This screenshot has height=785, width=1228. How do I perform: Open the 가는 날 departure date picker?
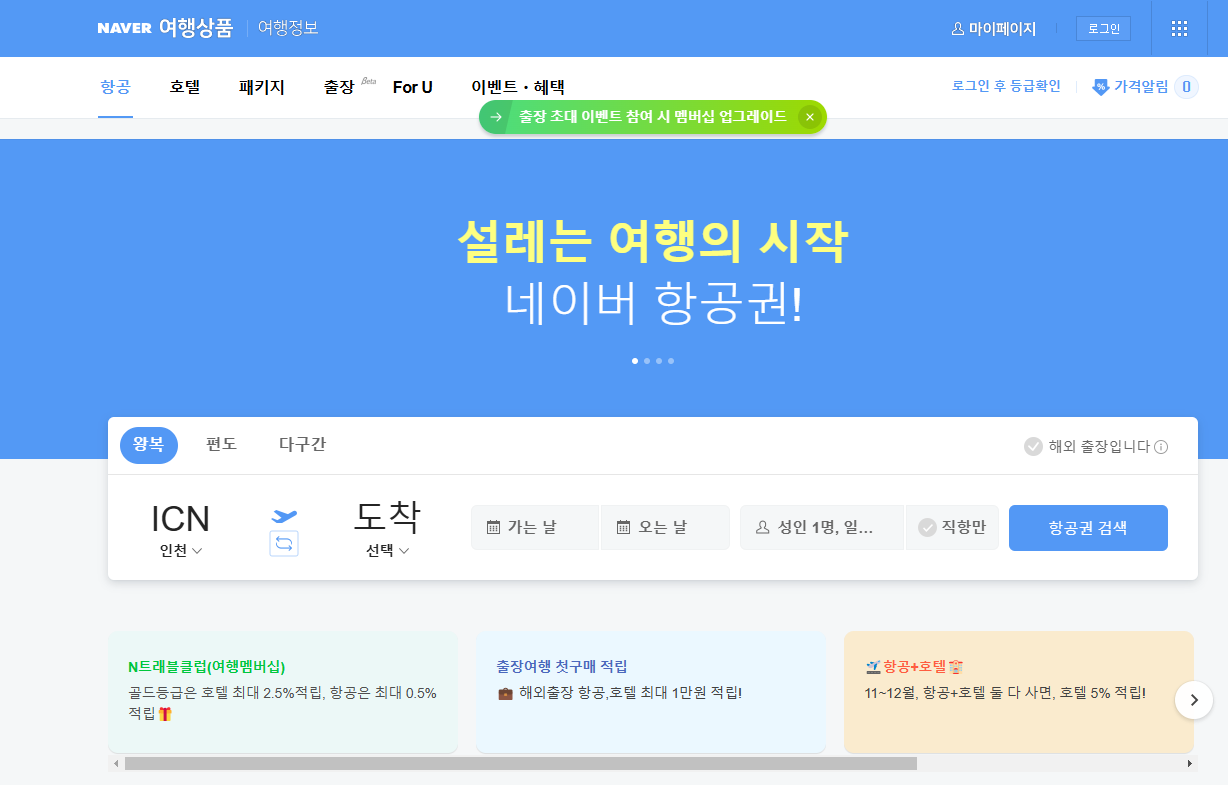click(535, 527)
